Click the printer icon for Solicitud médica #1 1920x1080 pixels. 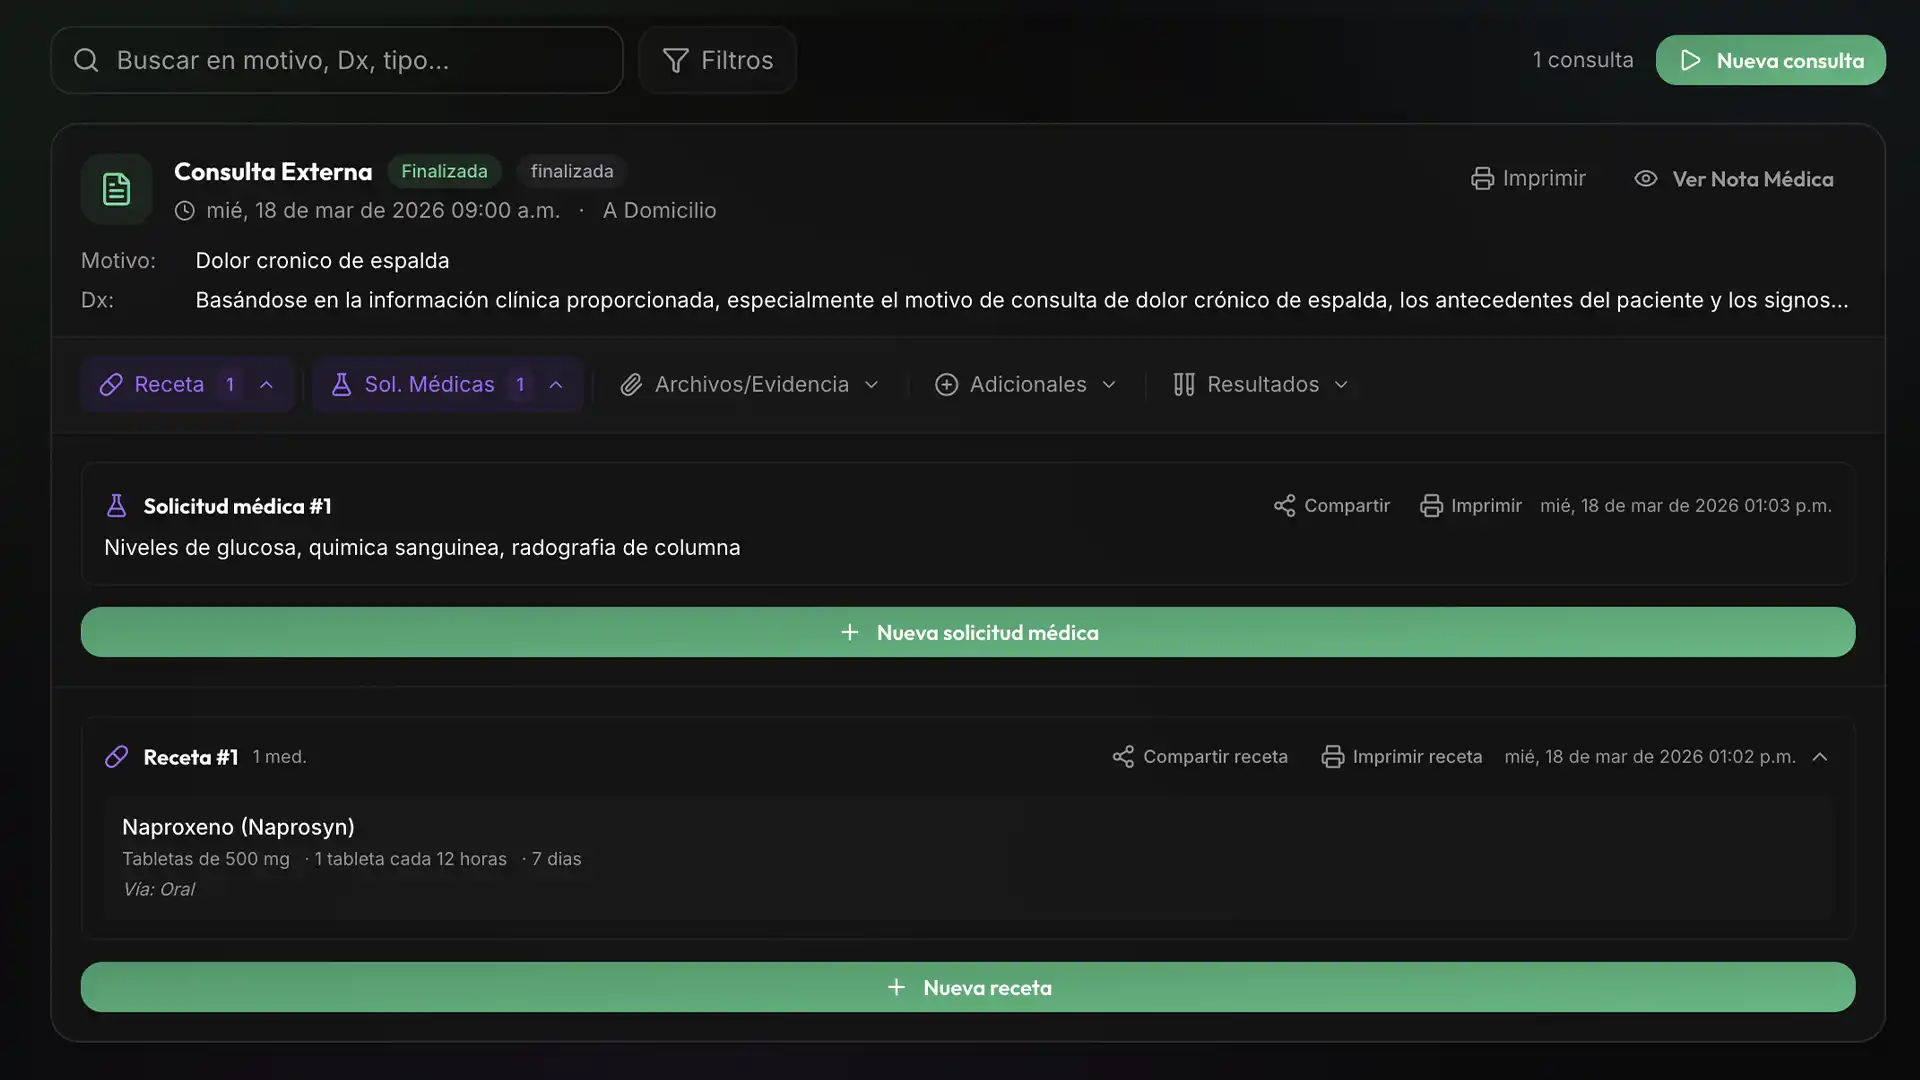1431,506
